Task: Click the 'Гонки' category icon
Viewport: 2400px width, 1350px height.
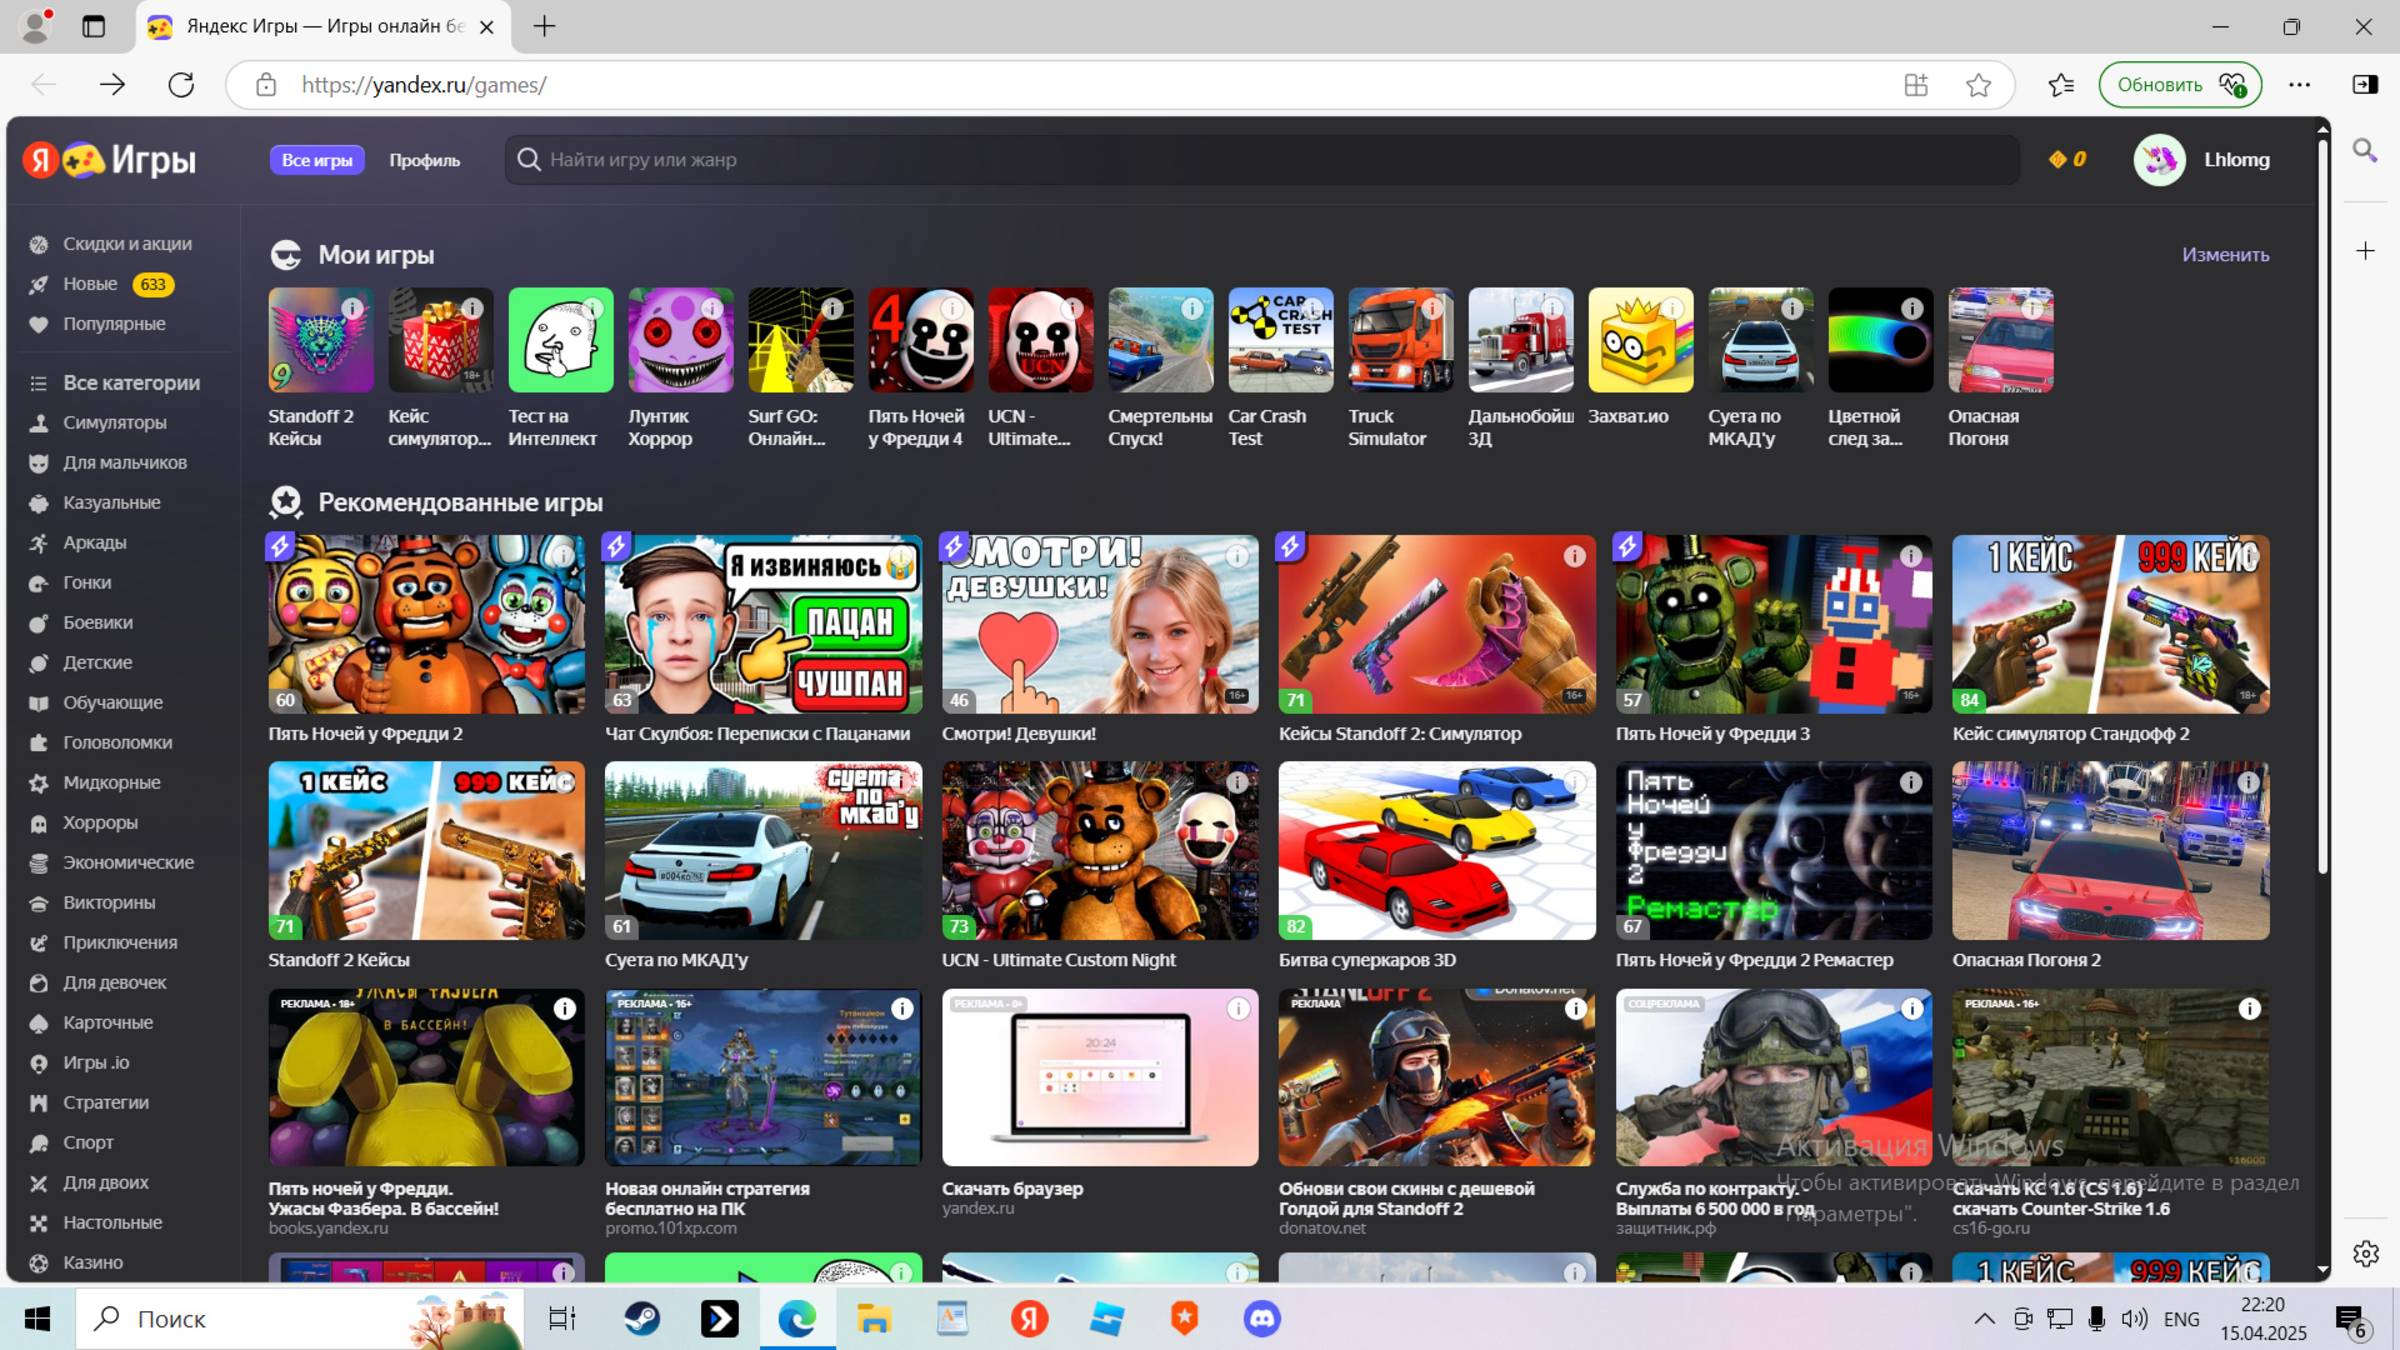Action: coord(39,583)
